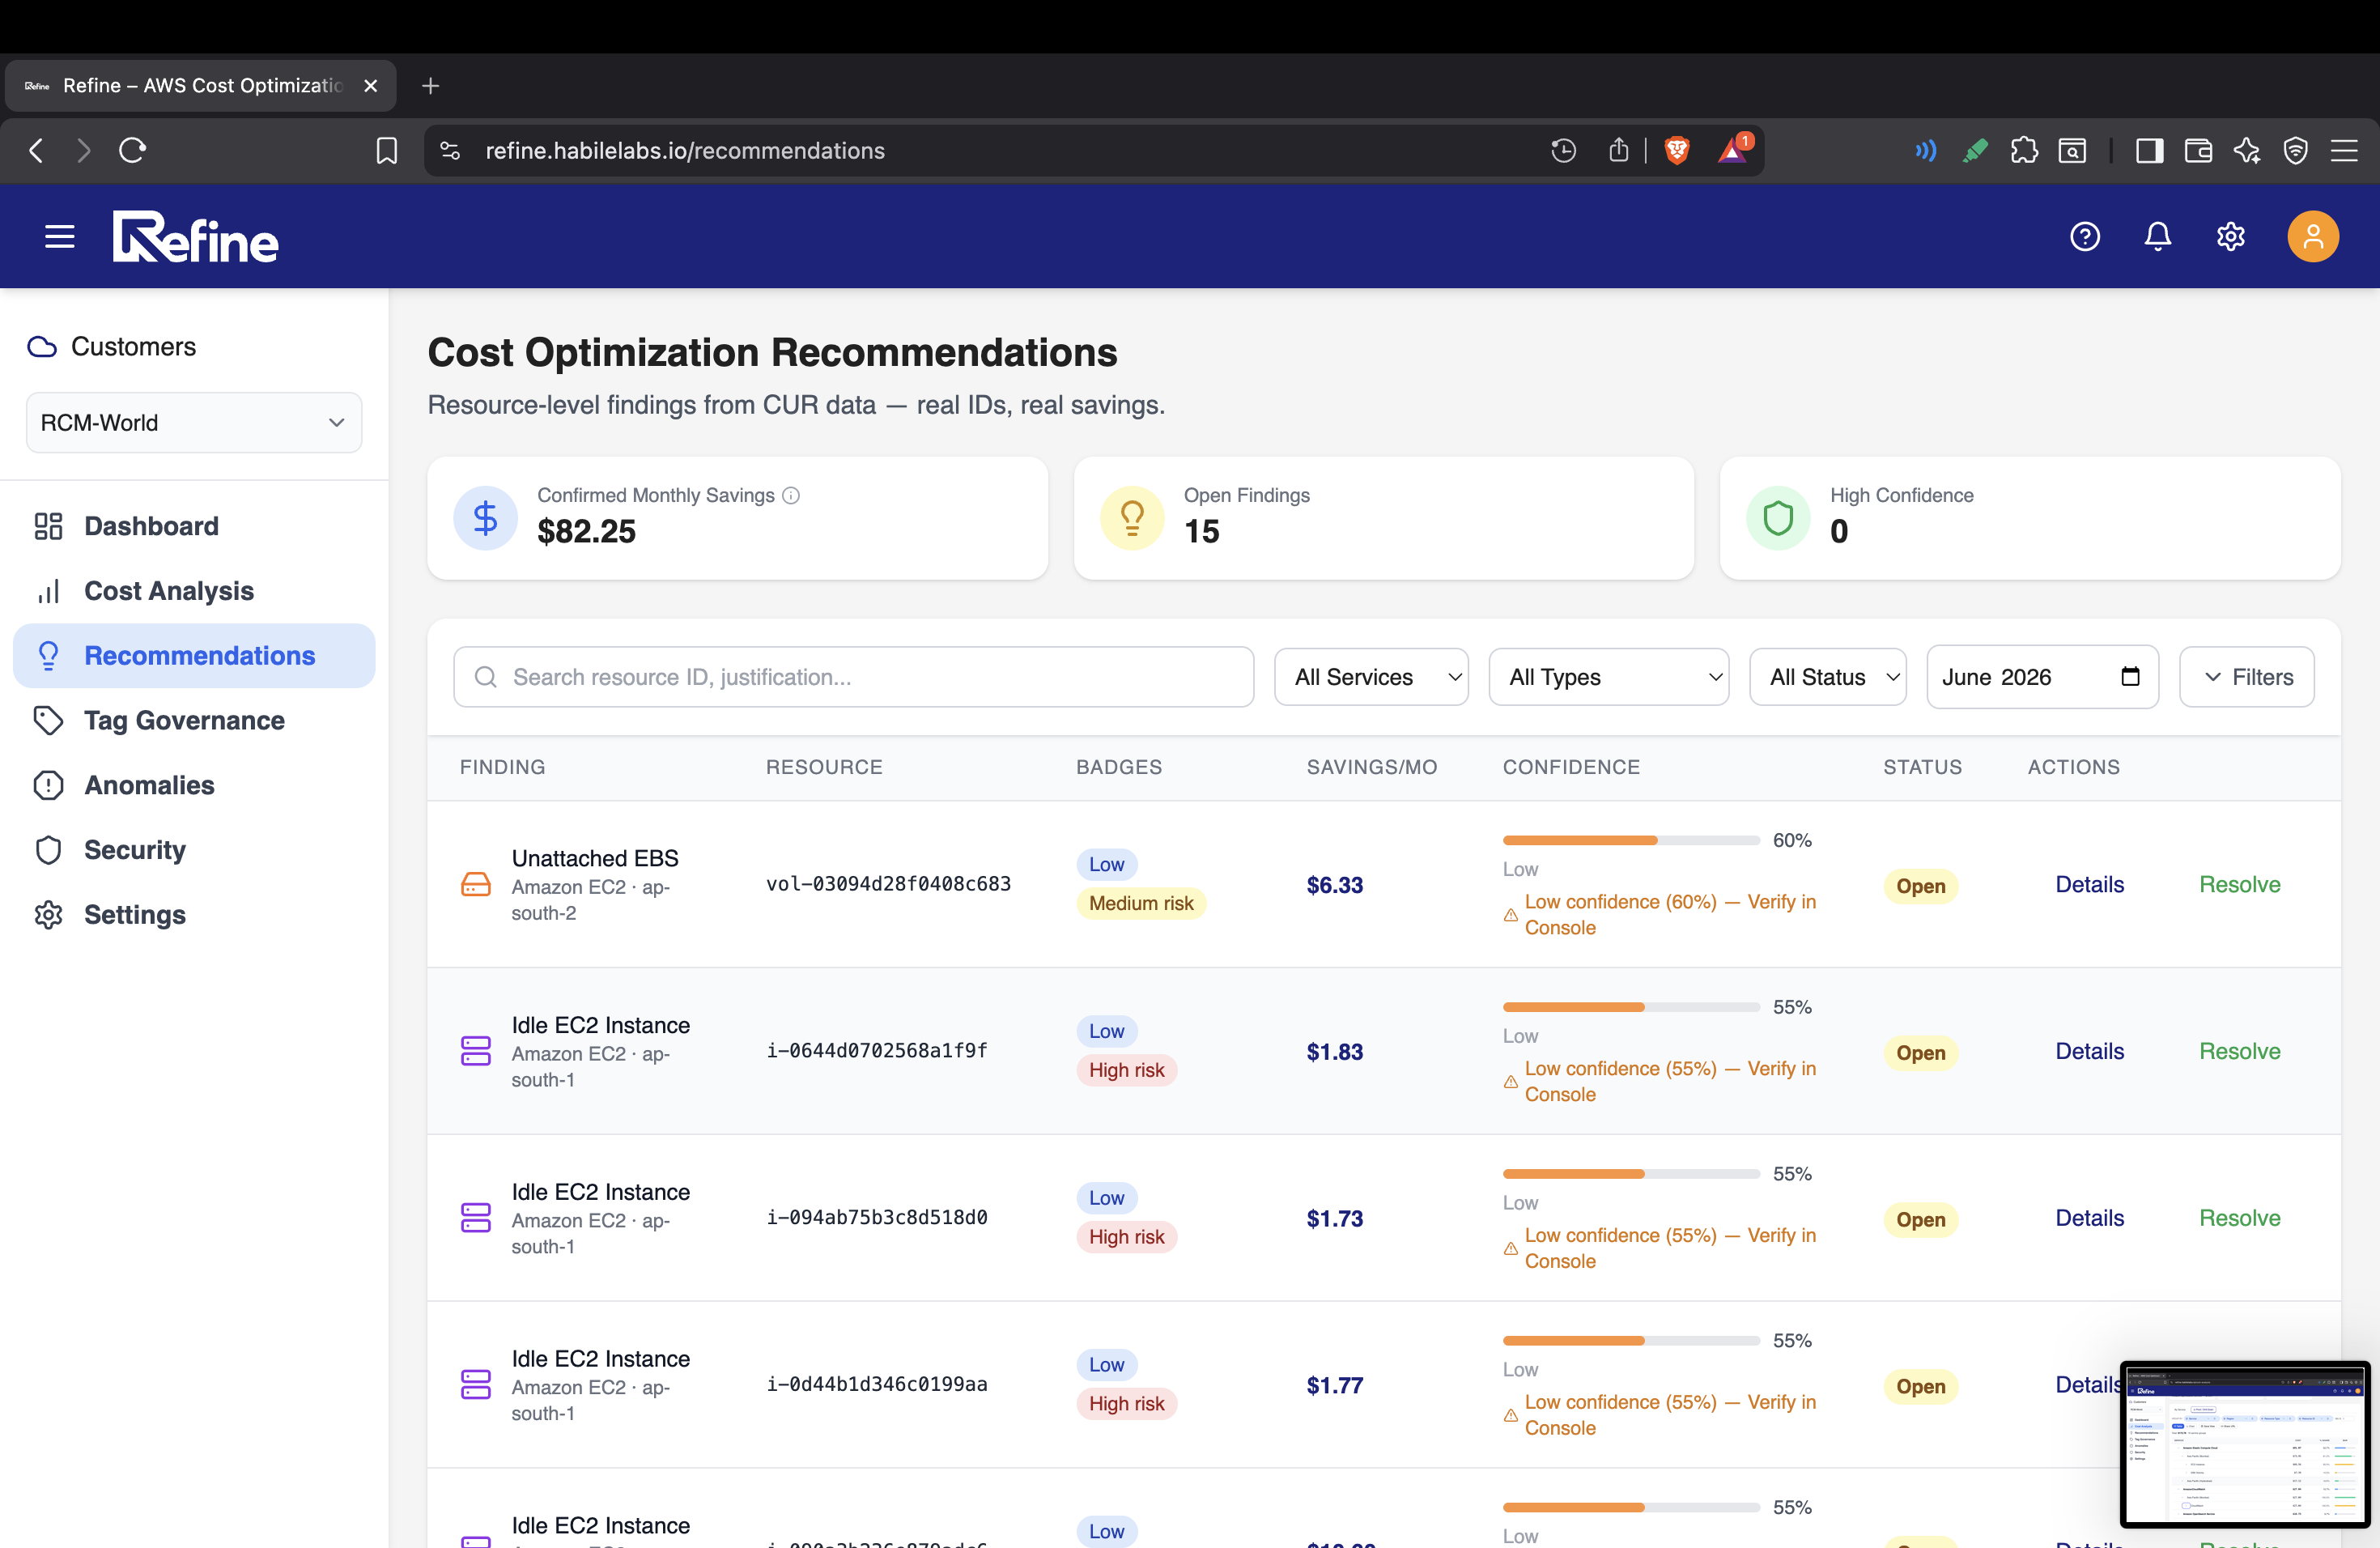Select Recommendations in sidebar
The image size is (2380, 1548).
pos(194,656)
